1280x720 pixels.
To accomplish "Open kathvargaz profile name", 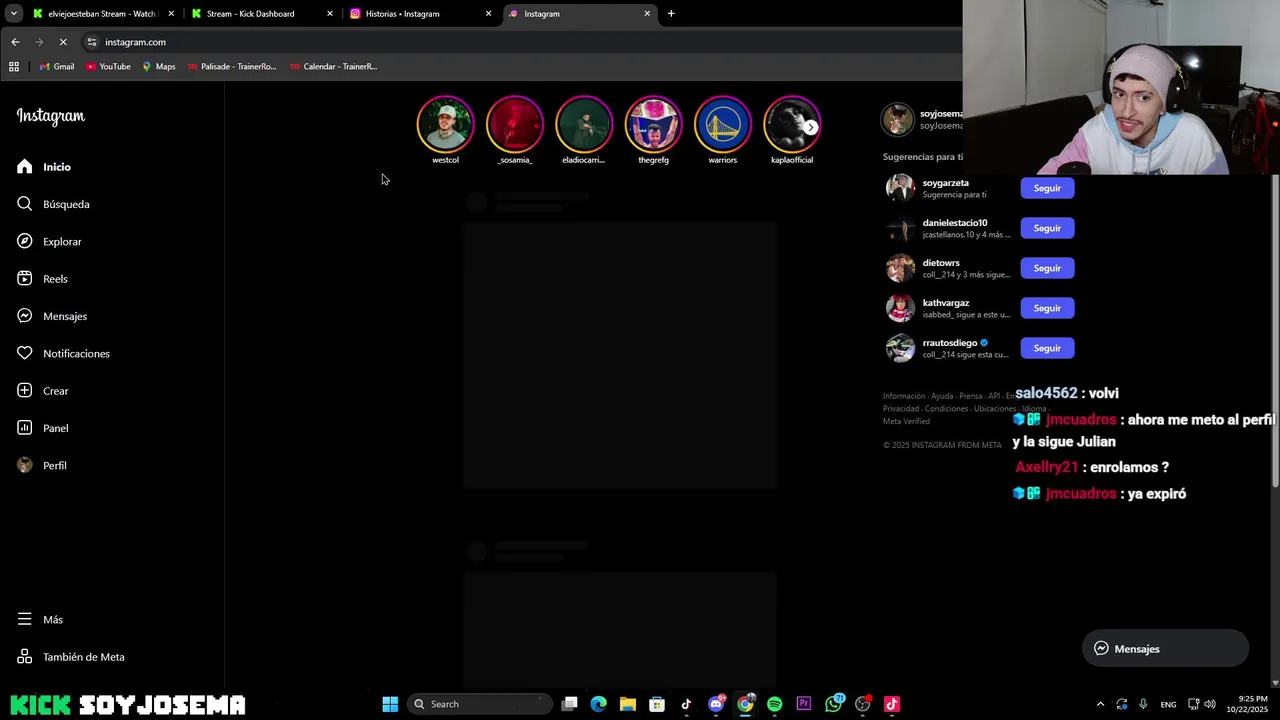I will (945, 303).
